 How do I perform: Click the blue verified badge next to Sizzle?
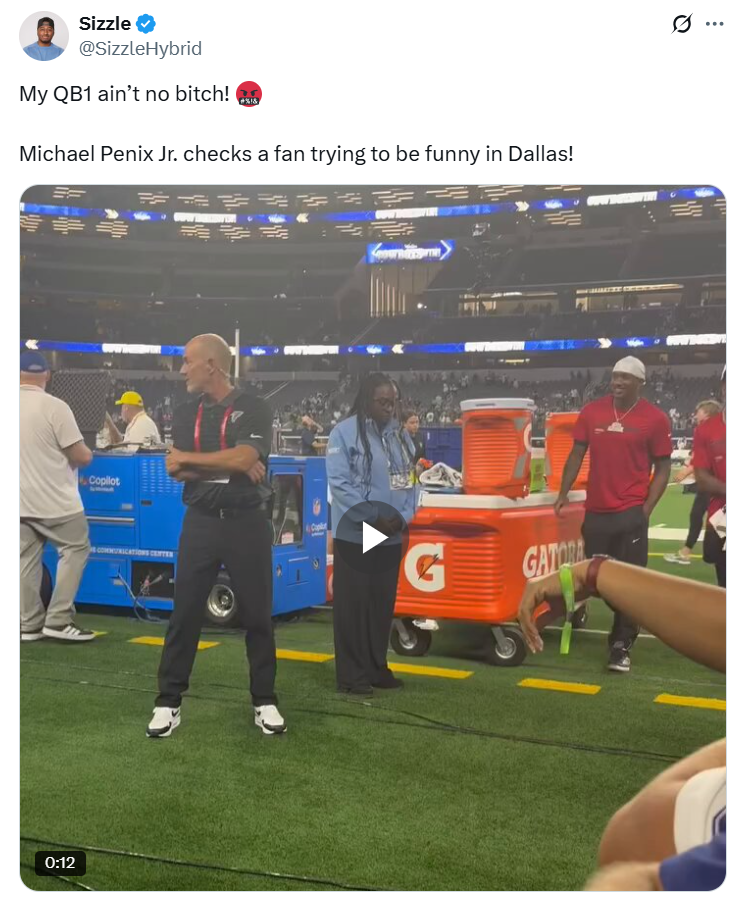(x=146, y=24)
